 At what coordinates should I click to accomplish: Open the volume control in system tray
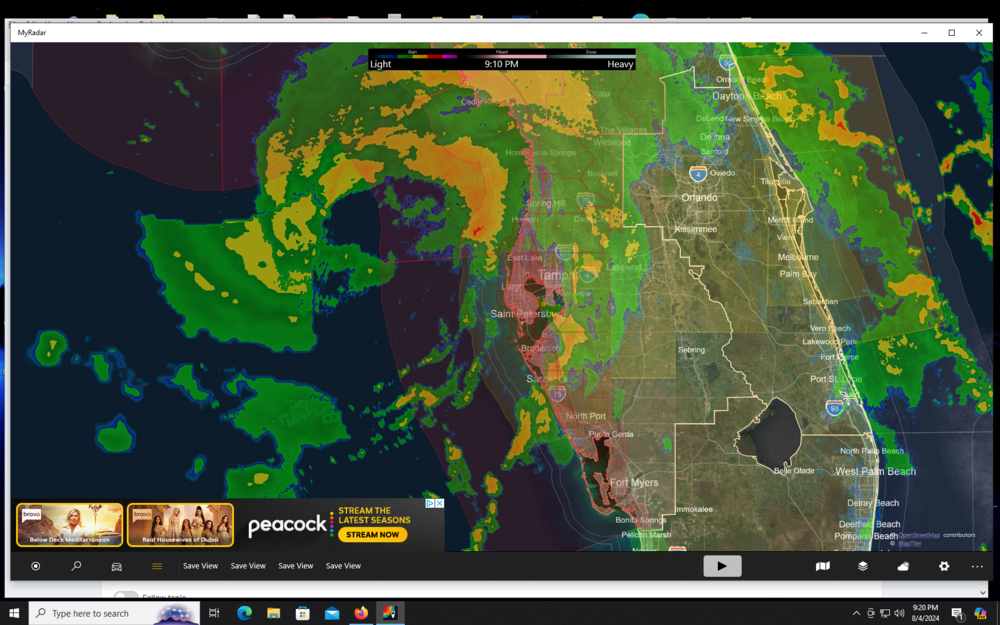pos(899,613)
